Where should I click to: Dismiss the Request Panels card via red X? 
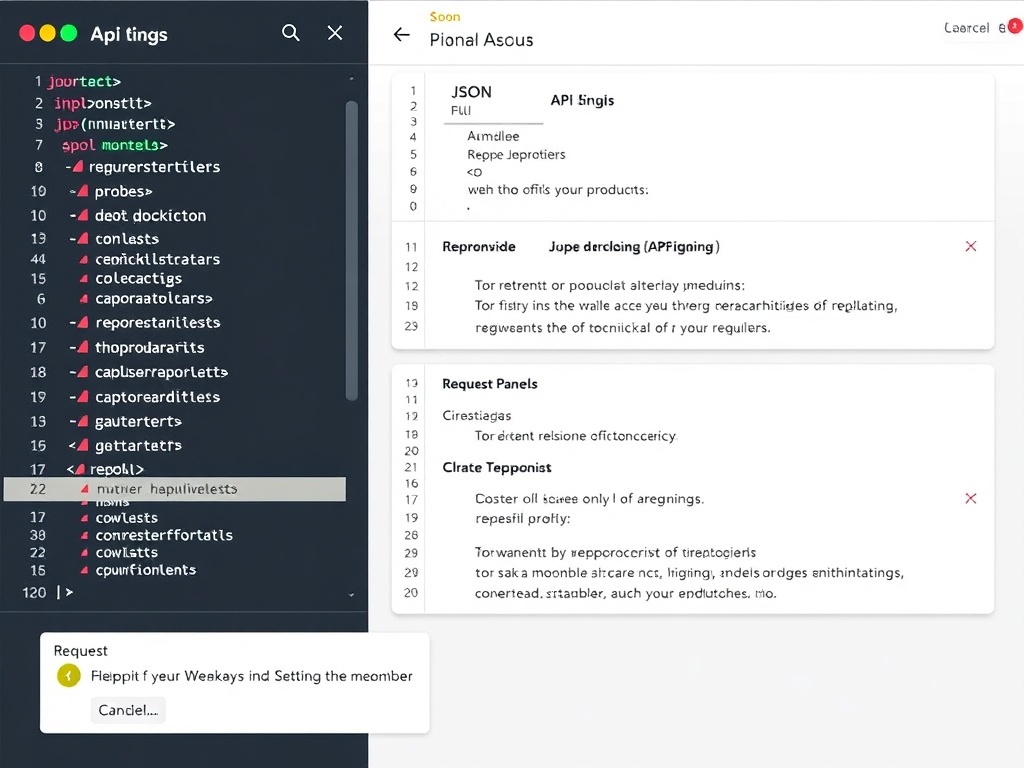click(970, 498)
